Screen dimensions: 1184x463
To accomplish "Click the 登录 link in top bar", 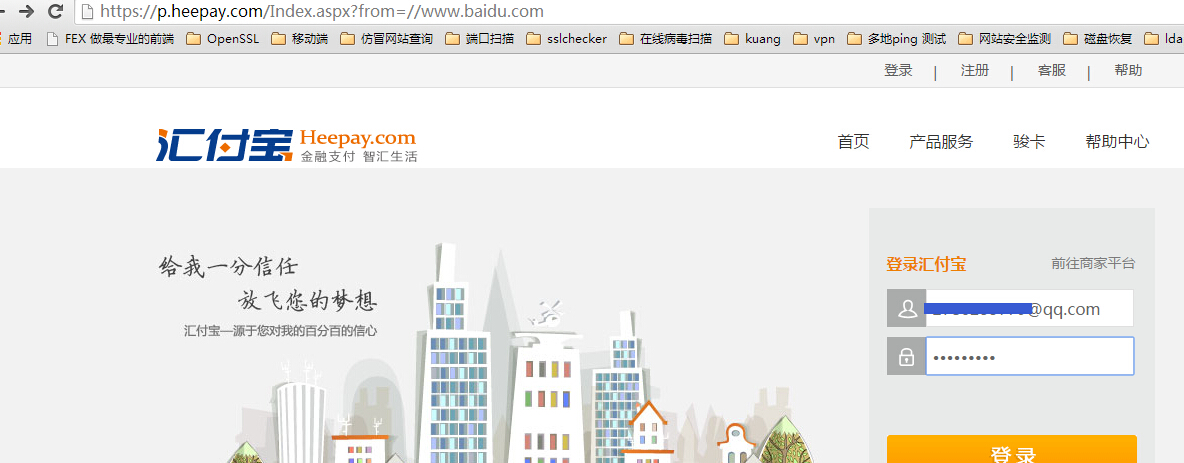I will pyautogui.click(x=899, y=71).
